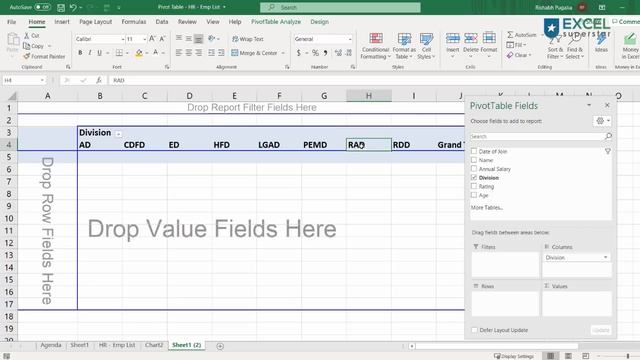Open the font size dropdown
640x360 pixels.
[144, 39]
